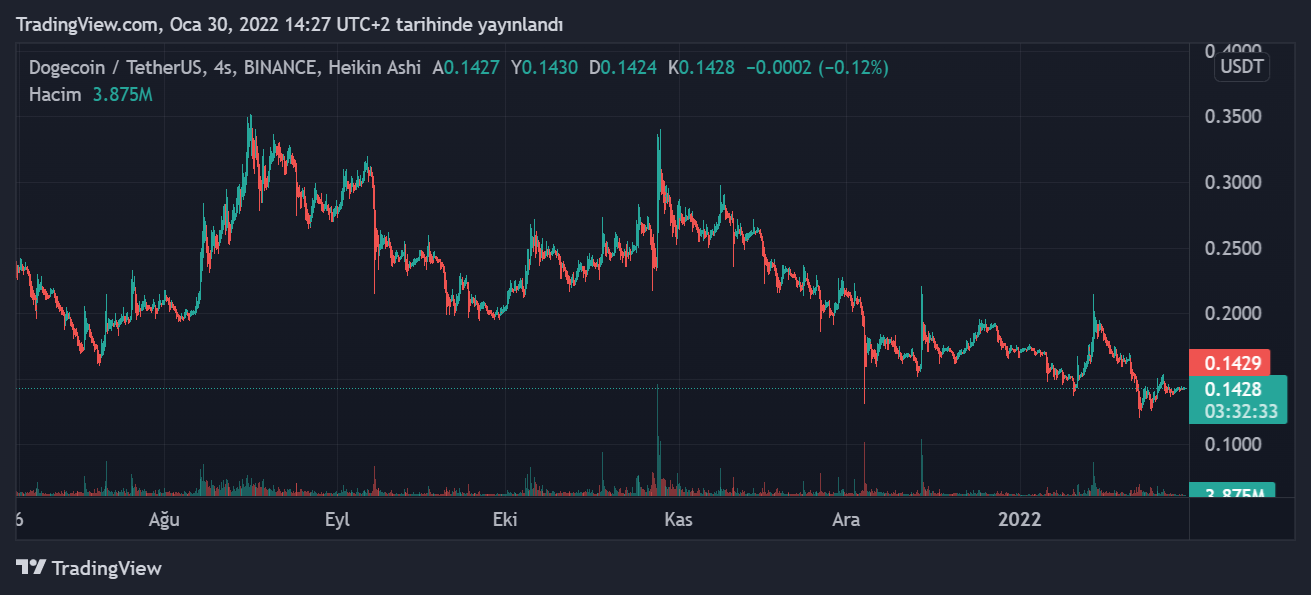Click the Y0.1430 high value in the legend
Image resolution: width=1311 pixels, height=595 pixels.
[x=544, y=68]
